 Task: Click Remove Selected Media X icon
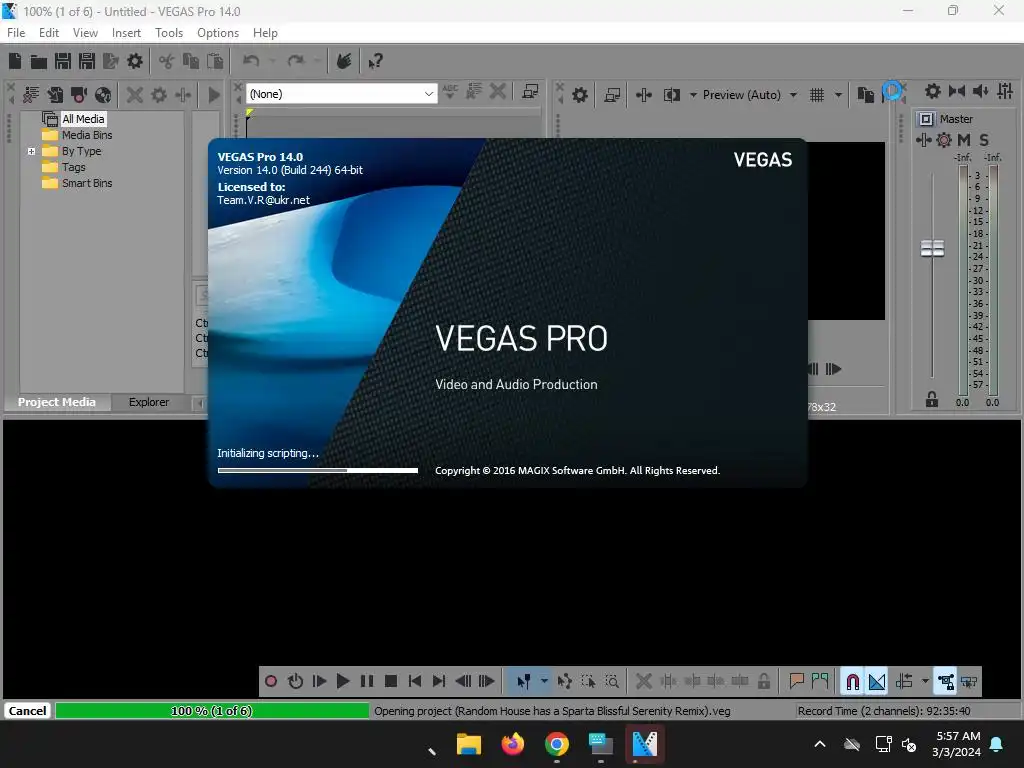tap(135, 95)
